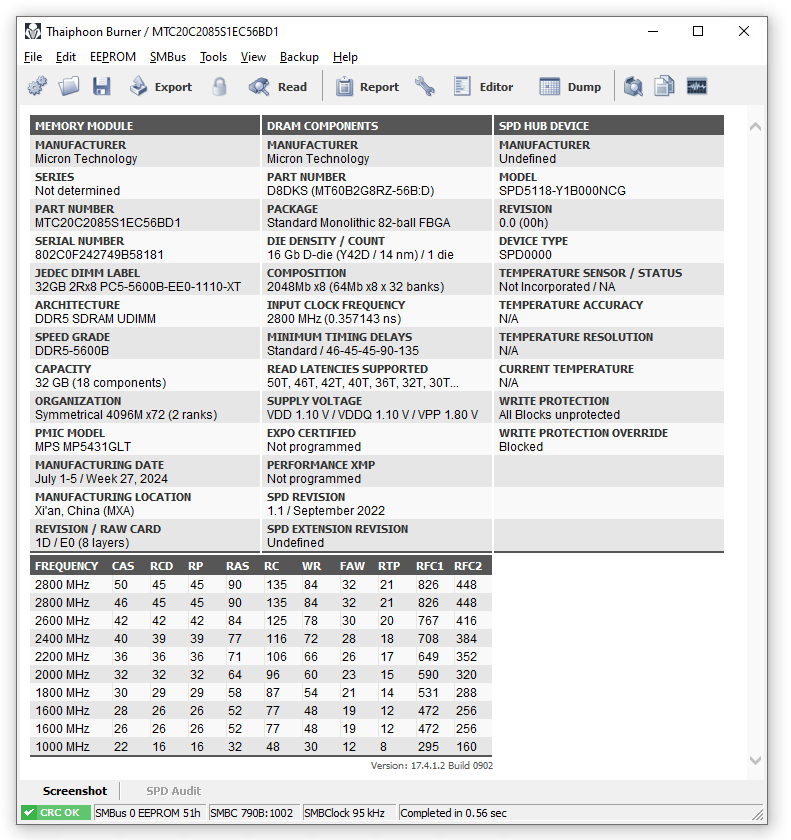
Task: Click the wrench tools icon
Action: (425, 86)
